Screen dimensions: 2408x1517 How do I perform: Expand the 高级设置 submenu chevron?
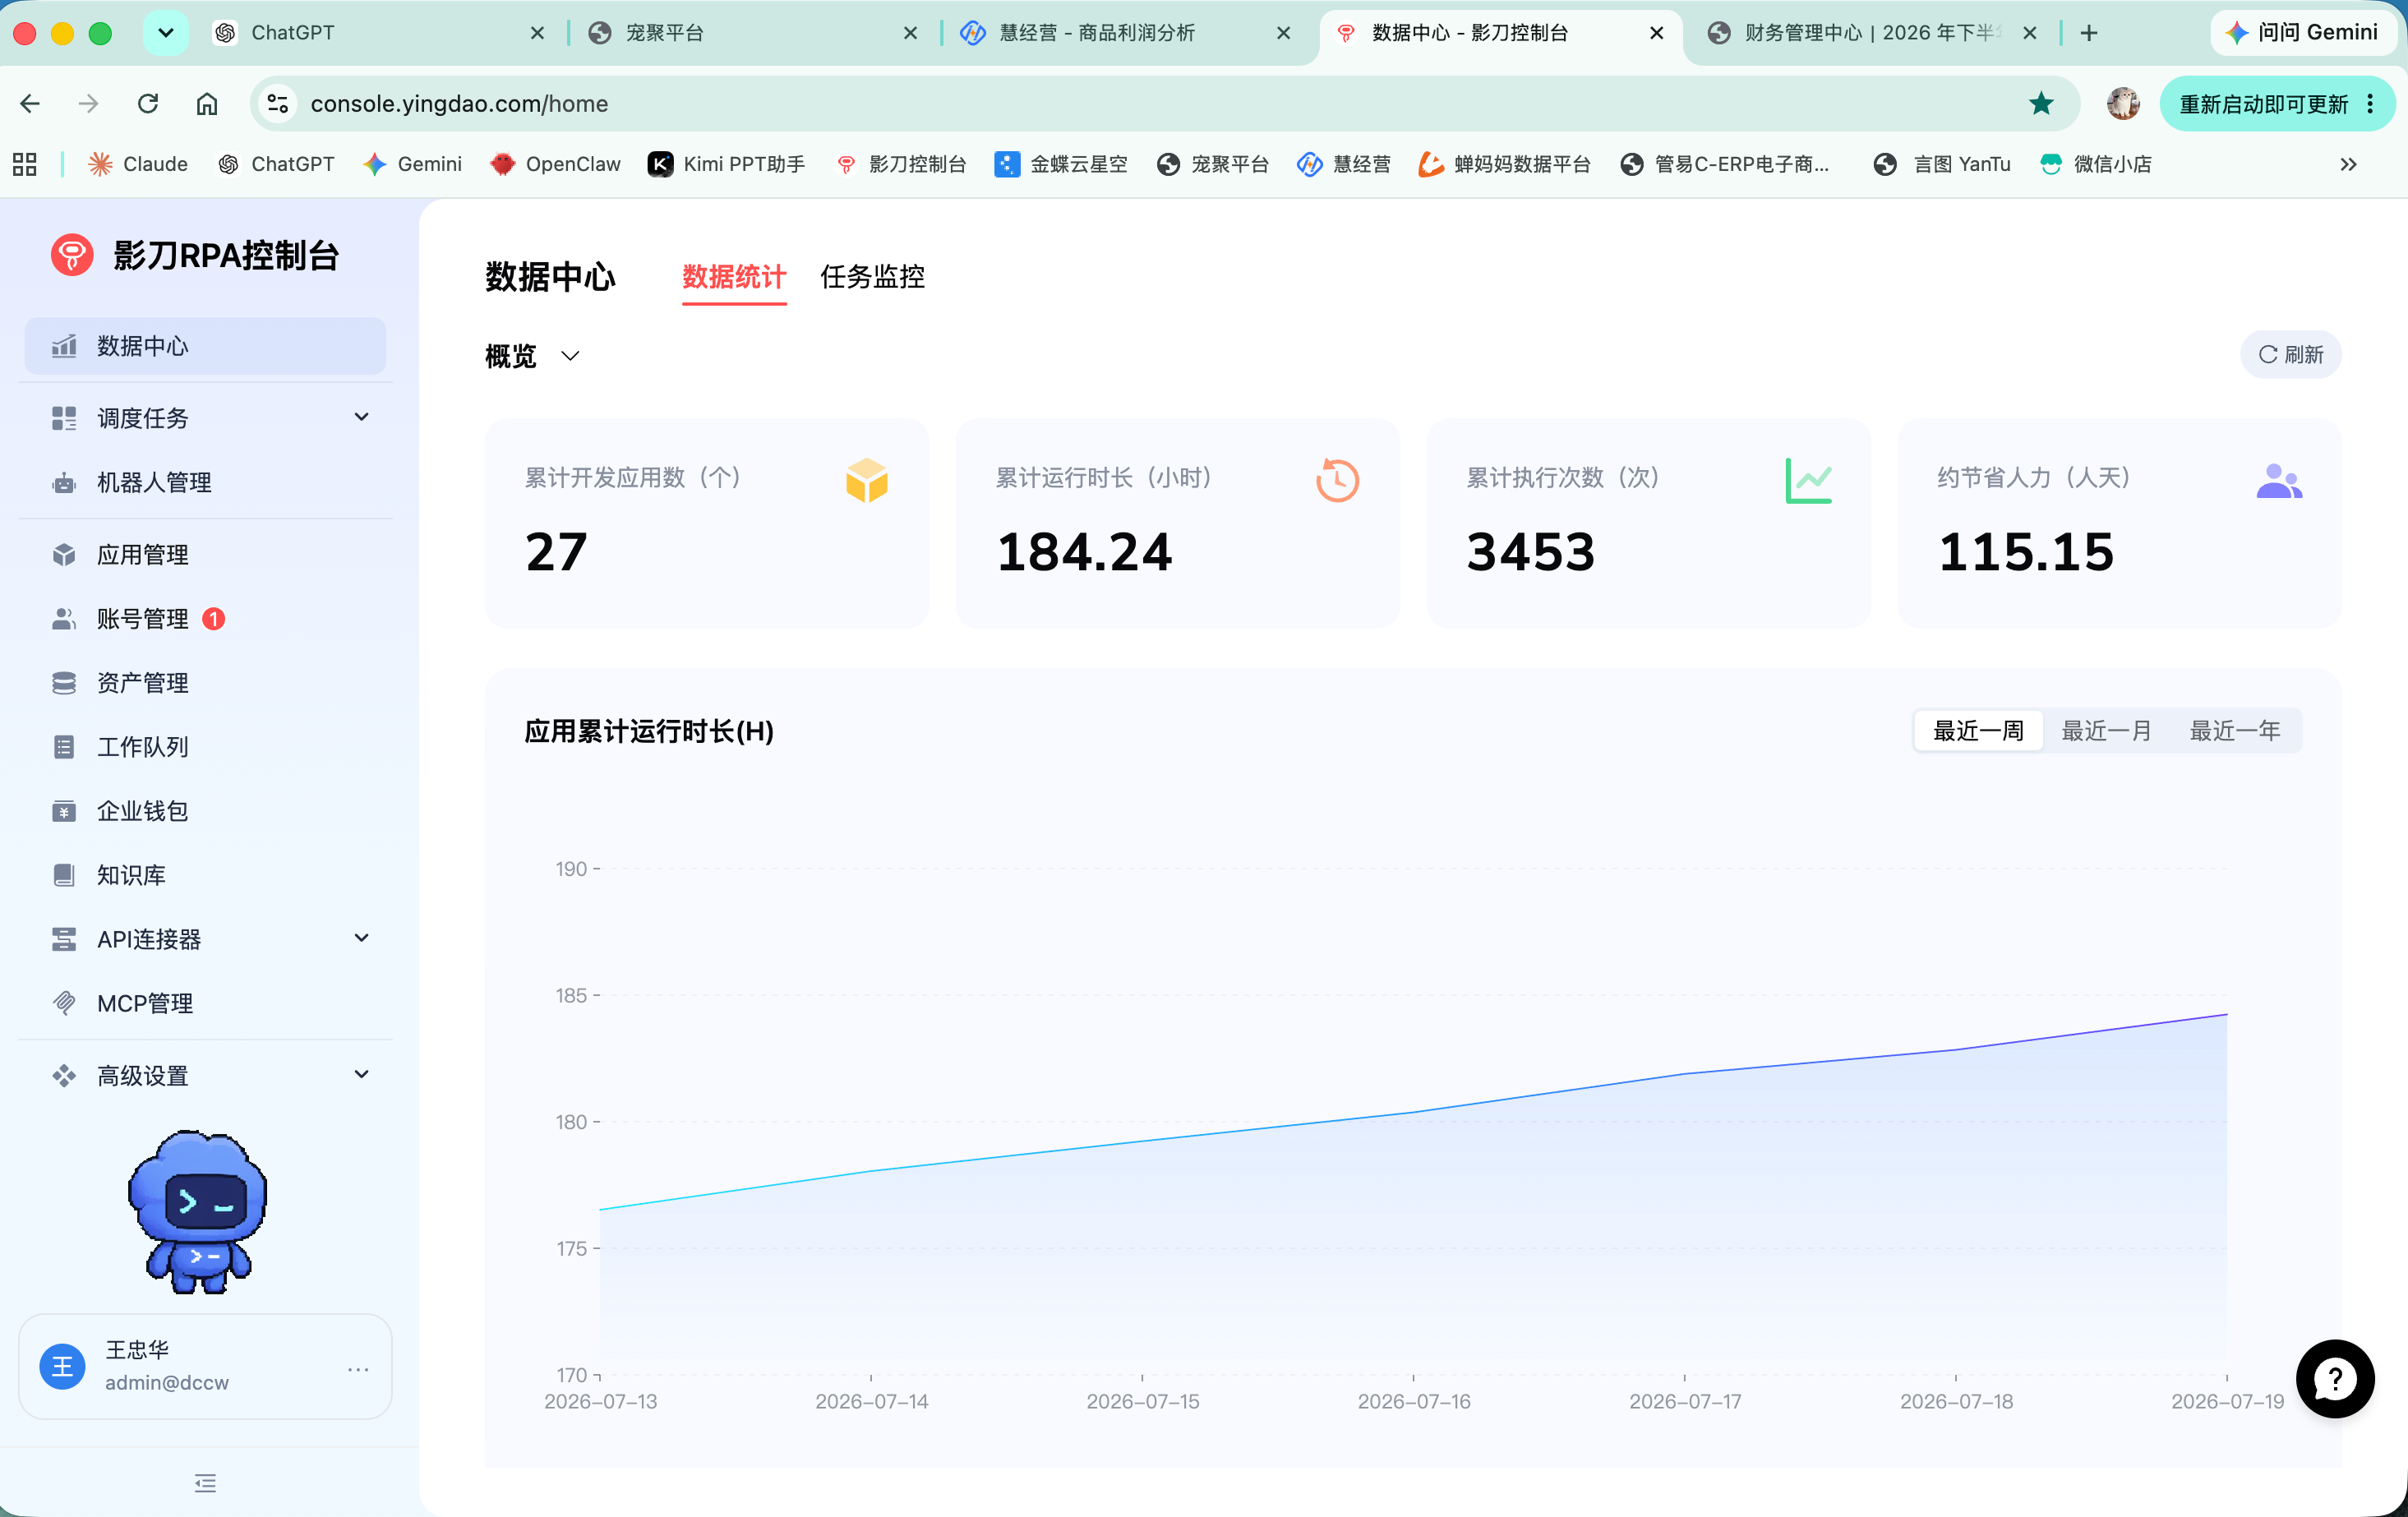[362, 1075]
